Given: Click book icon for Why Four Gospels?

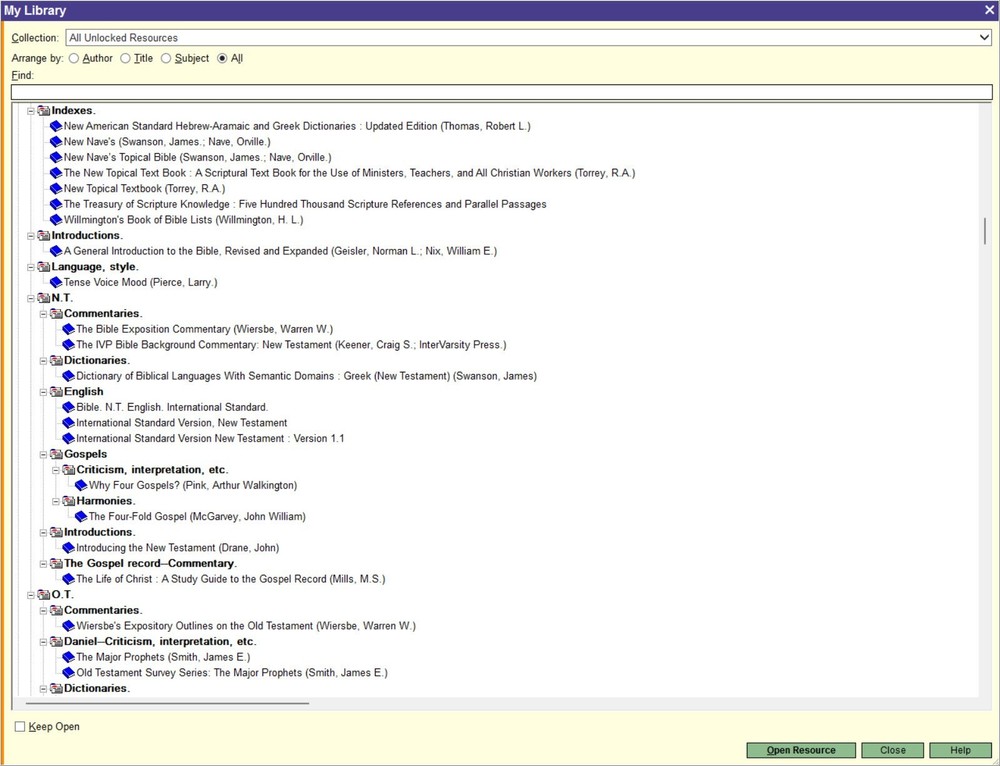Looking at the screenshot, I should 81,486.
